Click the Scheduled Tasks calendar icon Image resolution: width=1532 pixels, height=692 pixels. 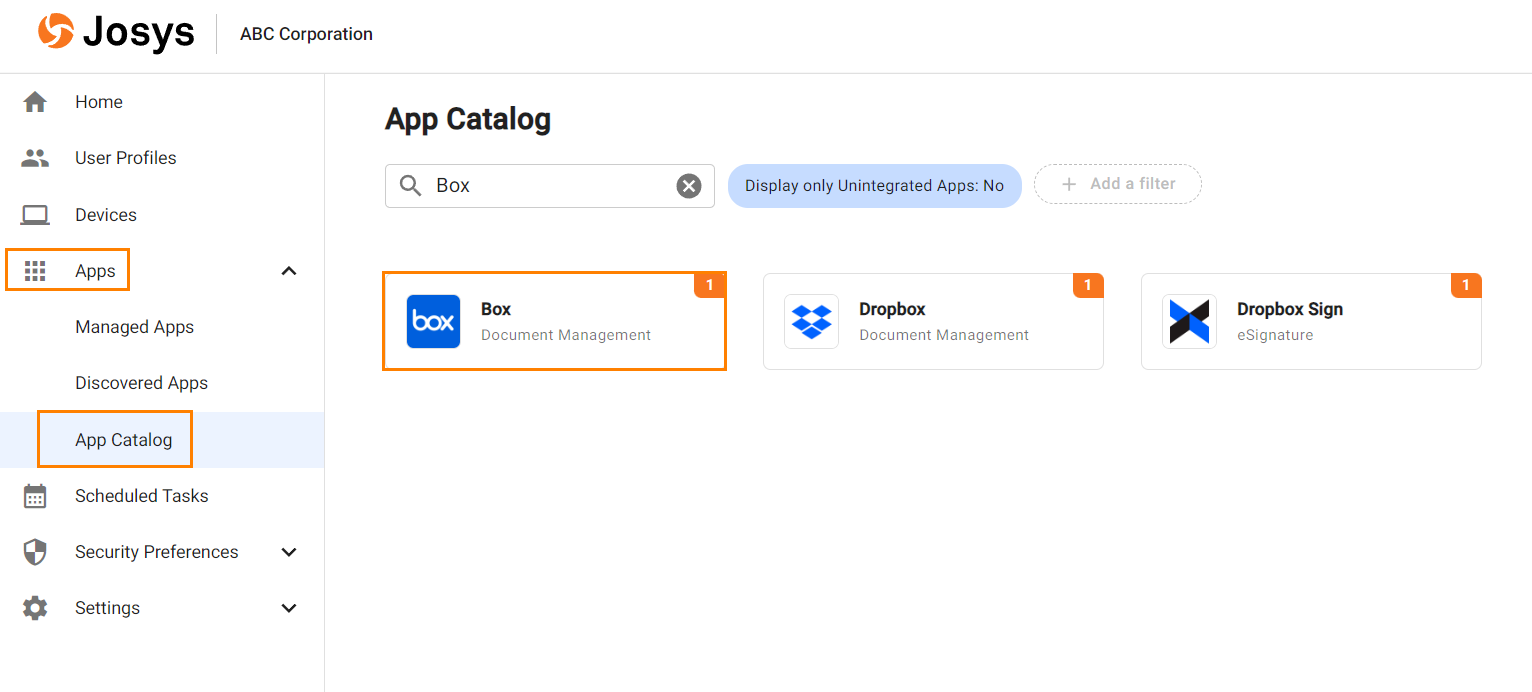point(35,496)
